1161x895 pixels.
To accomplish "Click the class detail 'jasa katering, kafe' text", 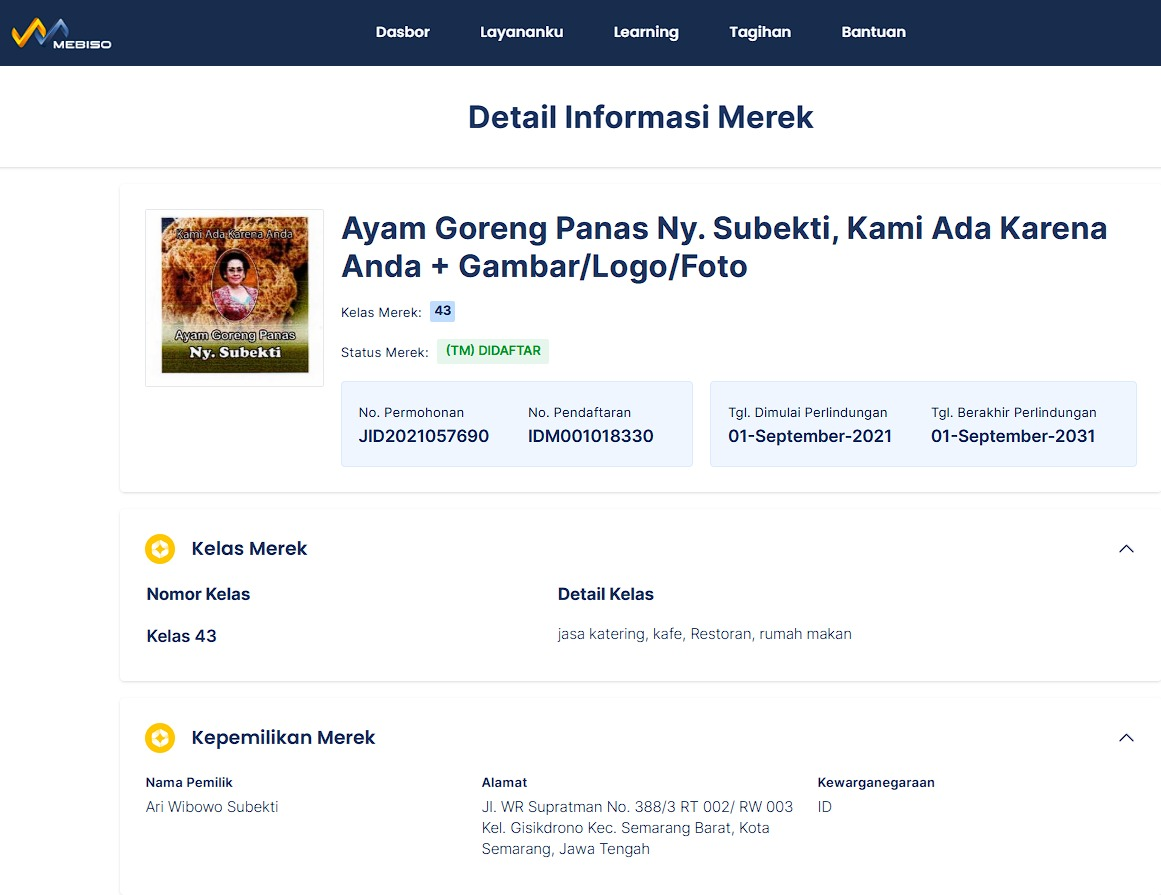I will click(704, 634).
